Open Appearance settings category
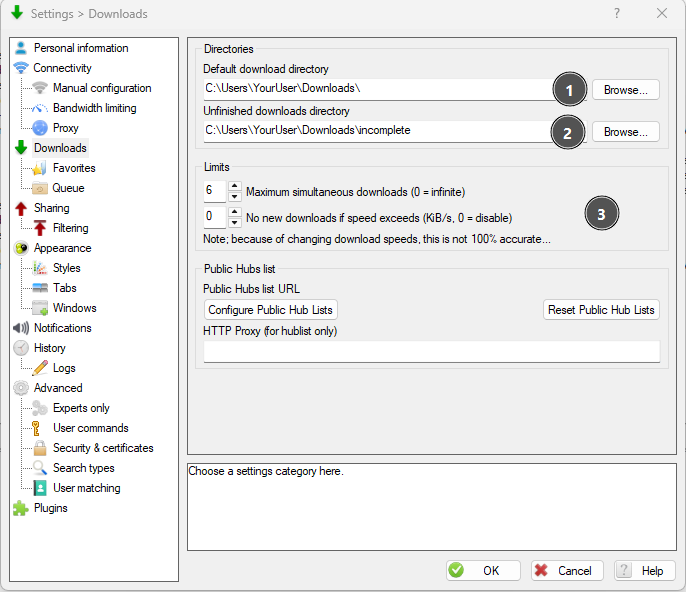This screenshot has height=592, width=686. 63,248
